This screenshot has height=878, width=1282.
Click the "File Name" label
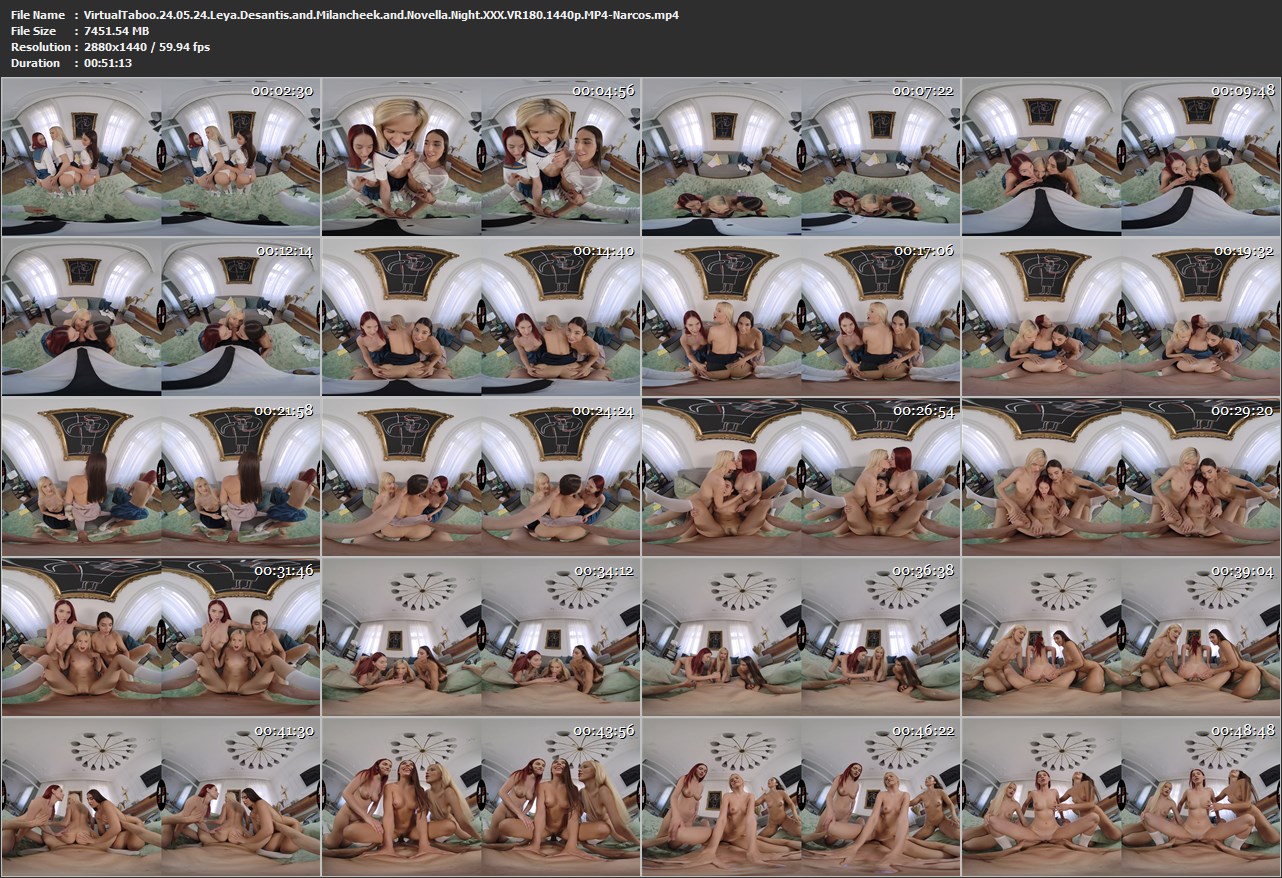[38, 15]
